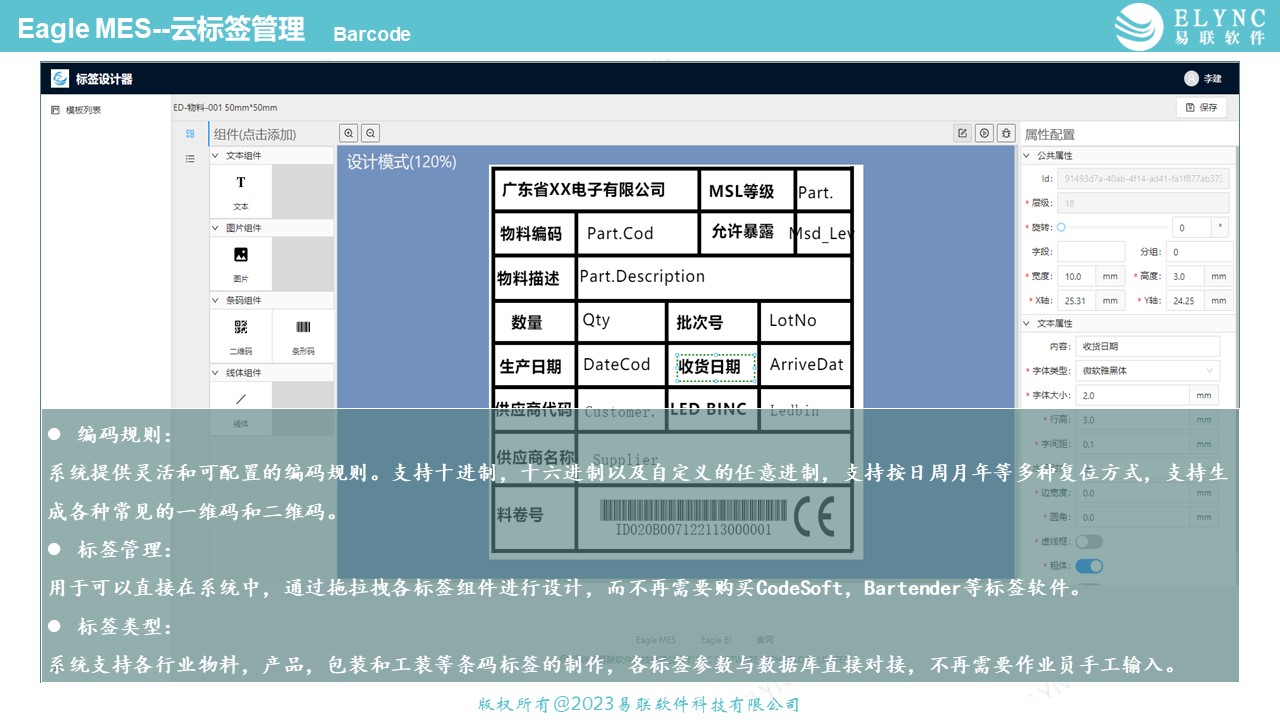Select the 物料编码 label cell

coord(531,234)
